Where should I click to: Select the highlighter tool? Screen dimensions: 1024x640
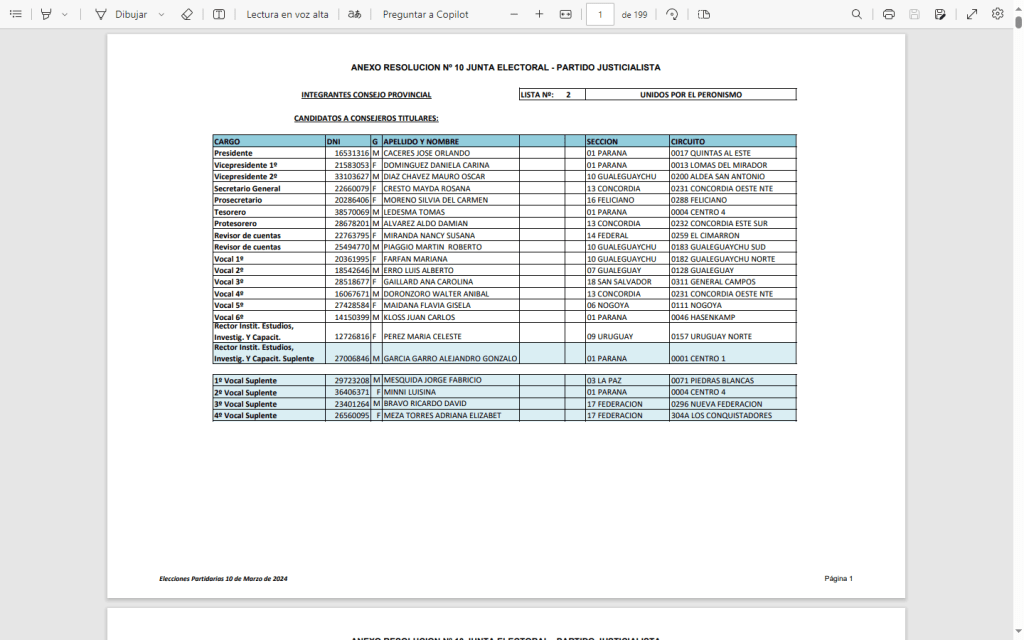(x=46, y=14)
